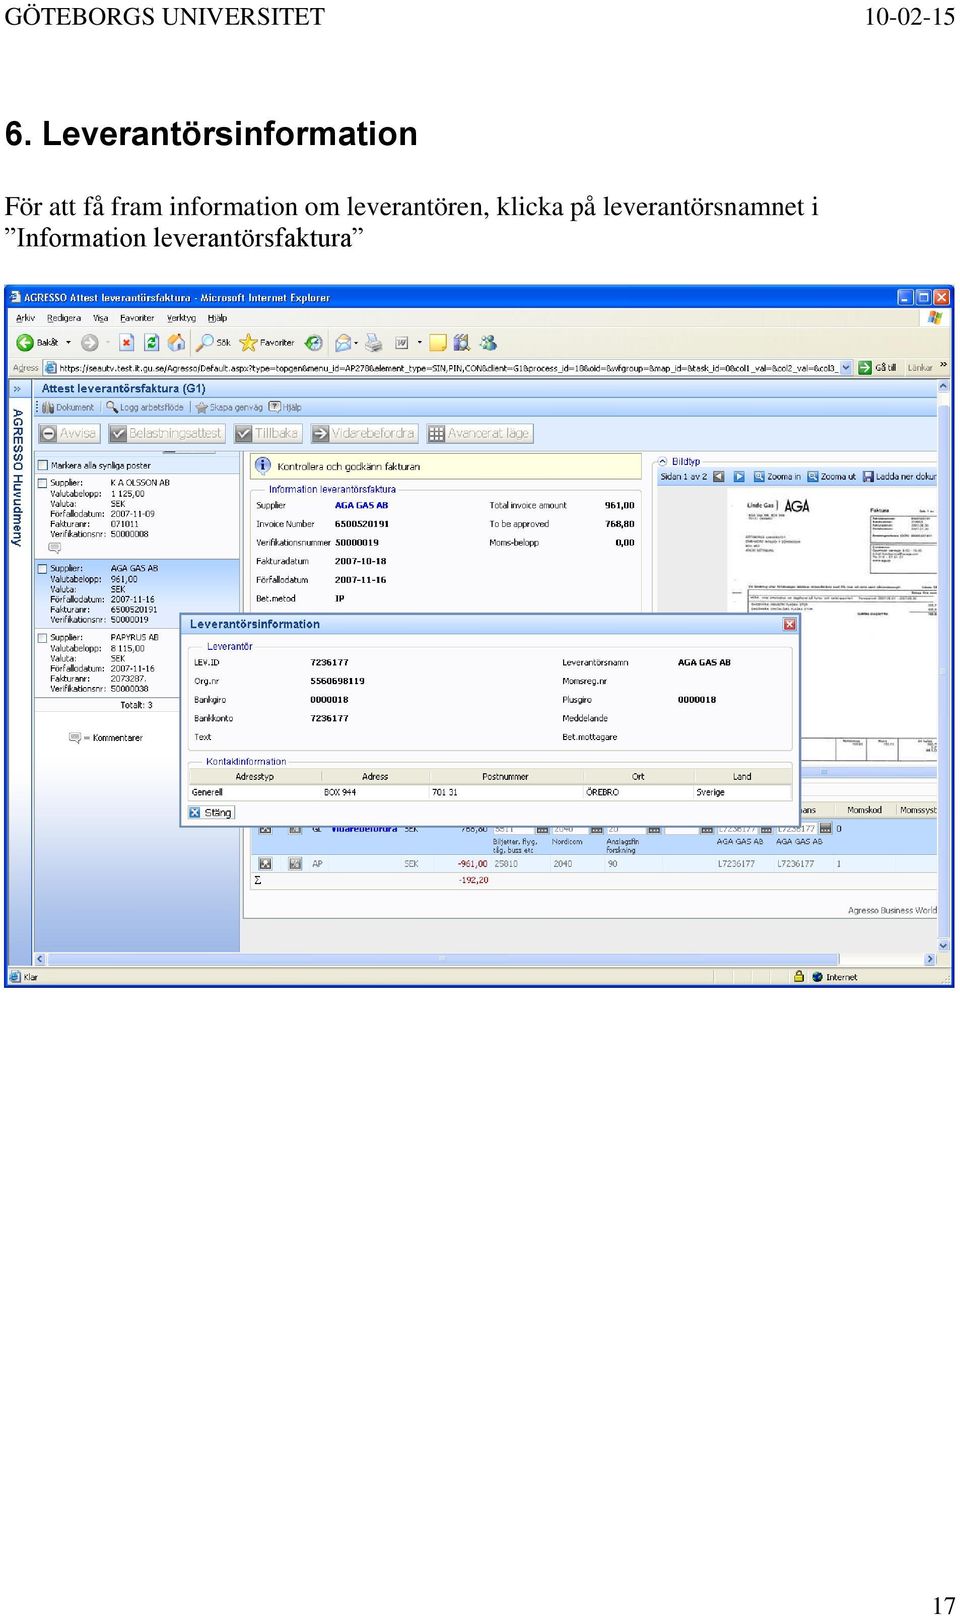Open the comment bubble under K A OLSSON AB
Image resolution: width=960 pixels, height=1616 pixels.
coord(54,547)
